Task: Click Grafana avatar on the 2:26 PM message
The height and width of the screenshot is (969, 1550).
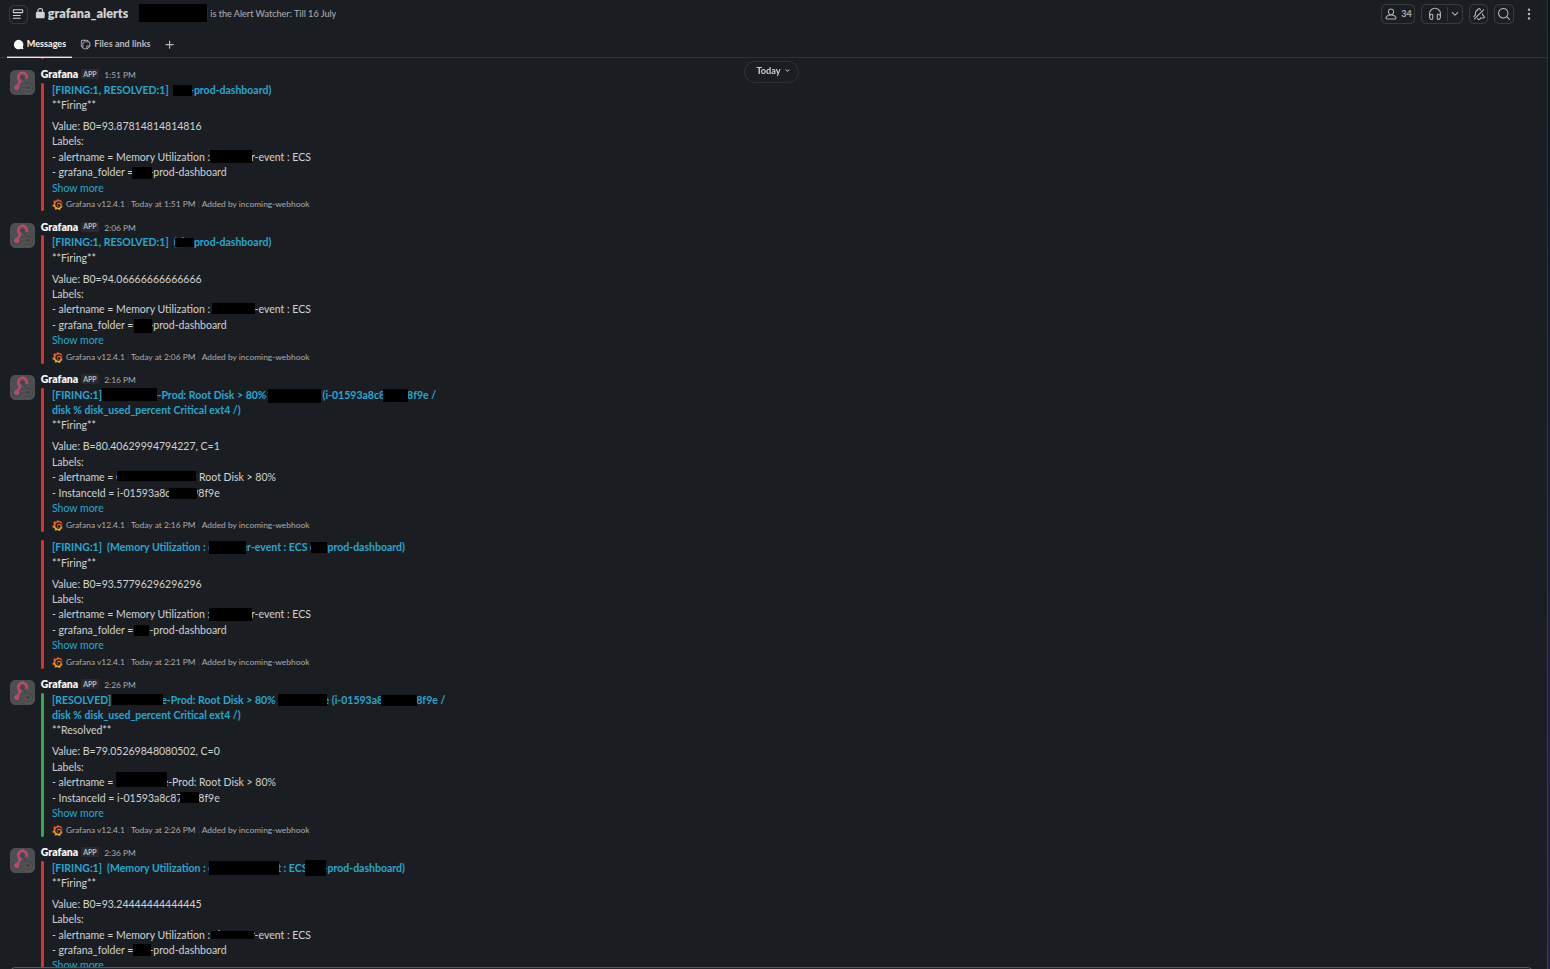Action: [22, 692]
